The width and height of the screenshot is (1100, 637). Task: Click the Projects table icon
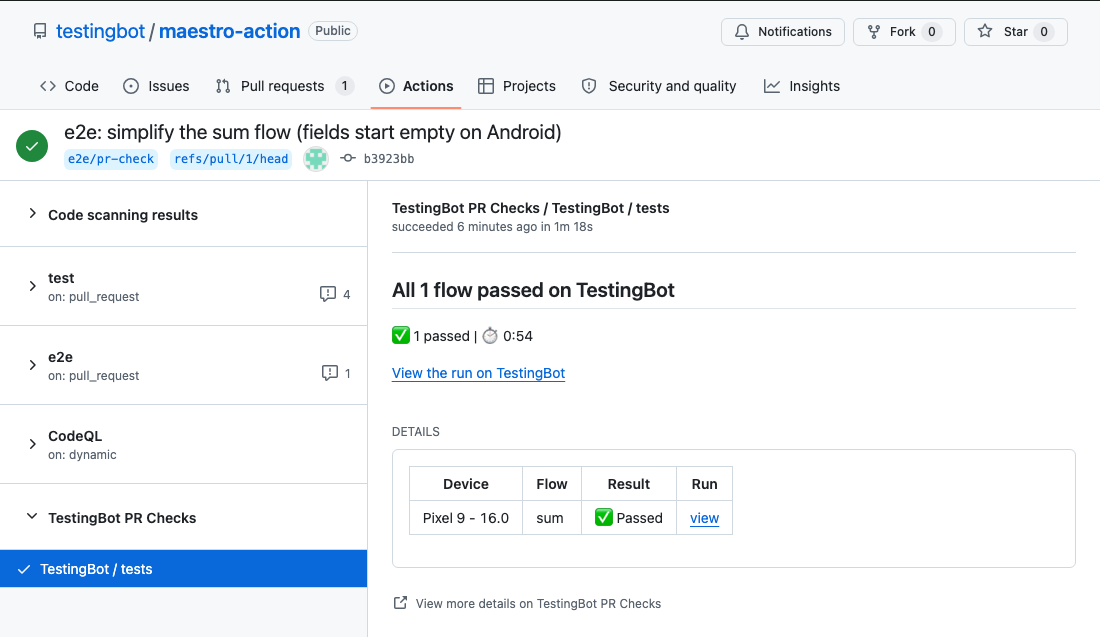tap(485, 86)
